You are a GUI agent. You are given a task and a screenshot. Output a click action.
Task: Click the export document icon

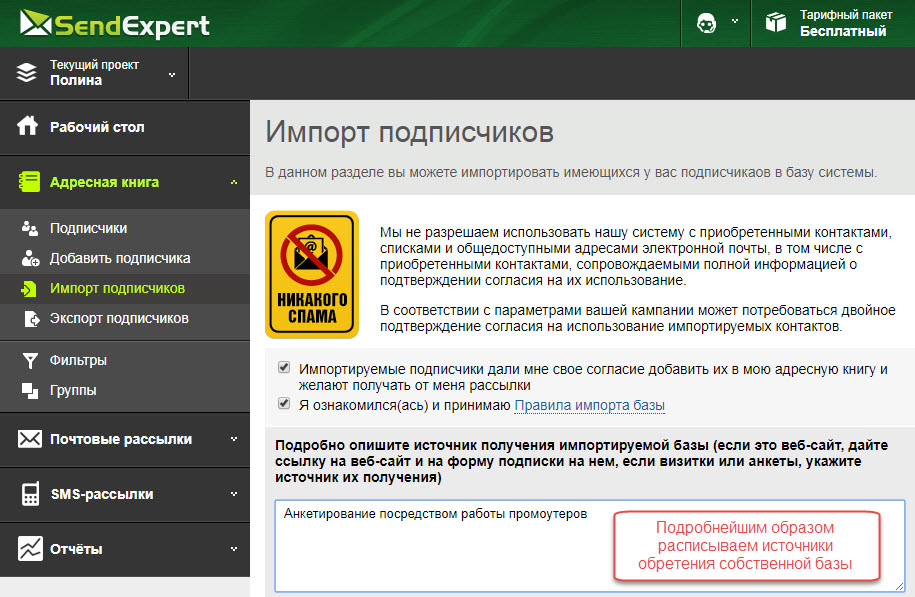pyautogui.click(x=32, y=319)
